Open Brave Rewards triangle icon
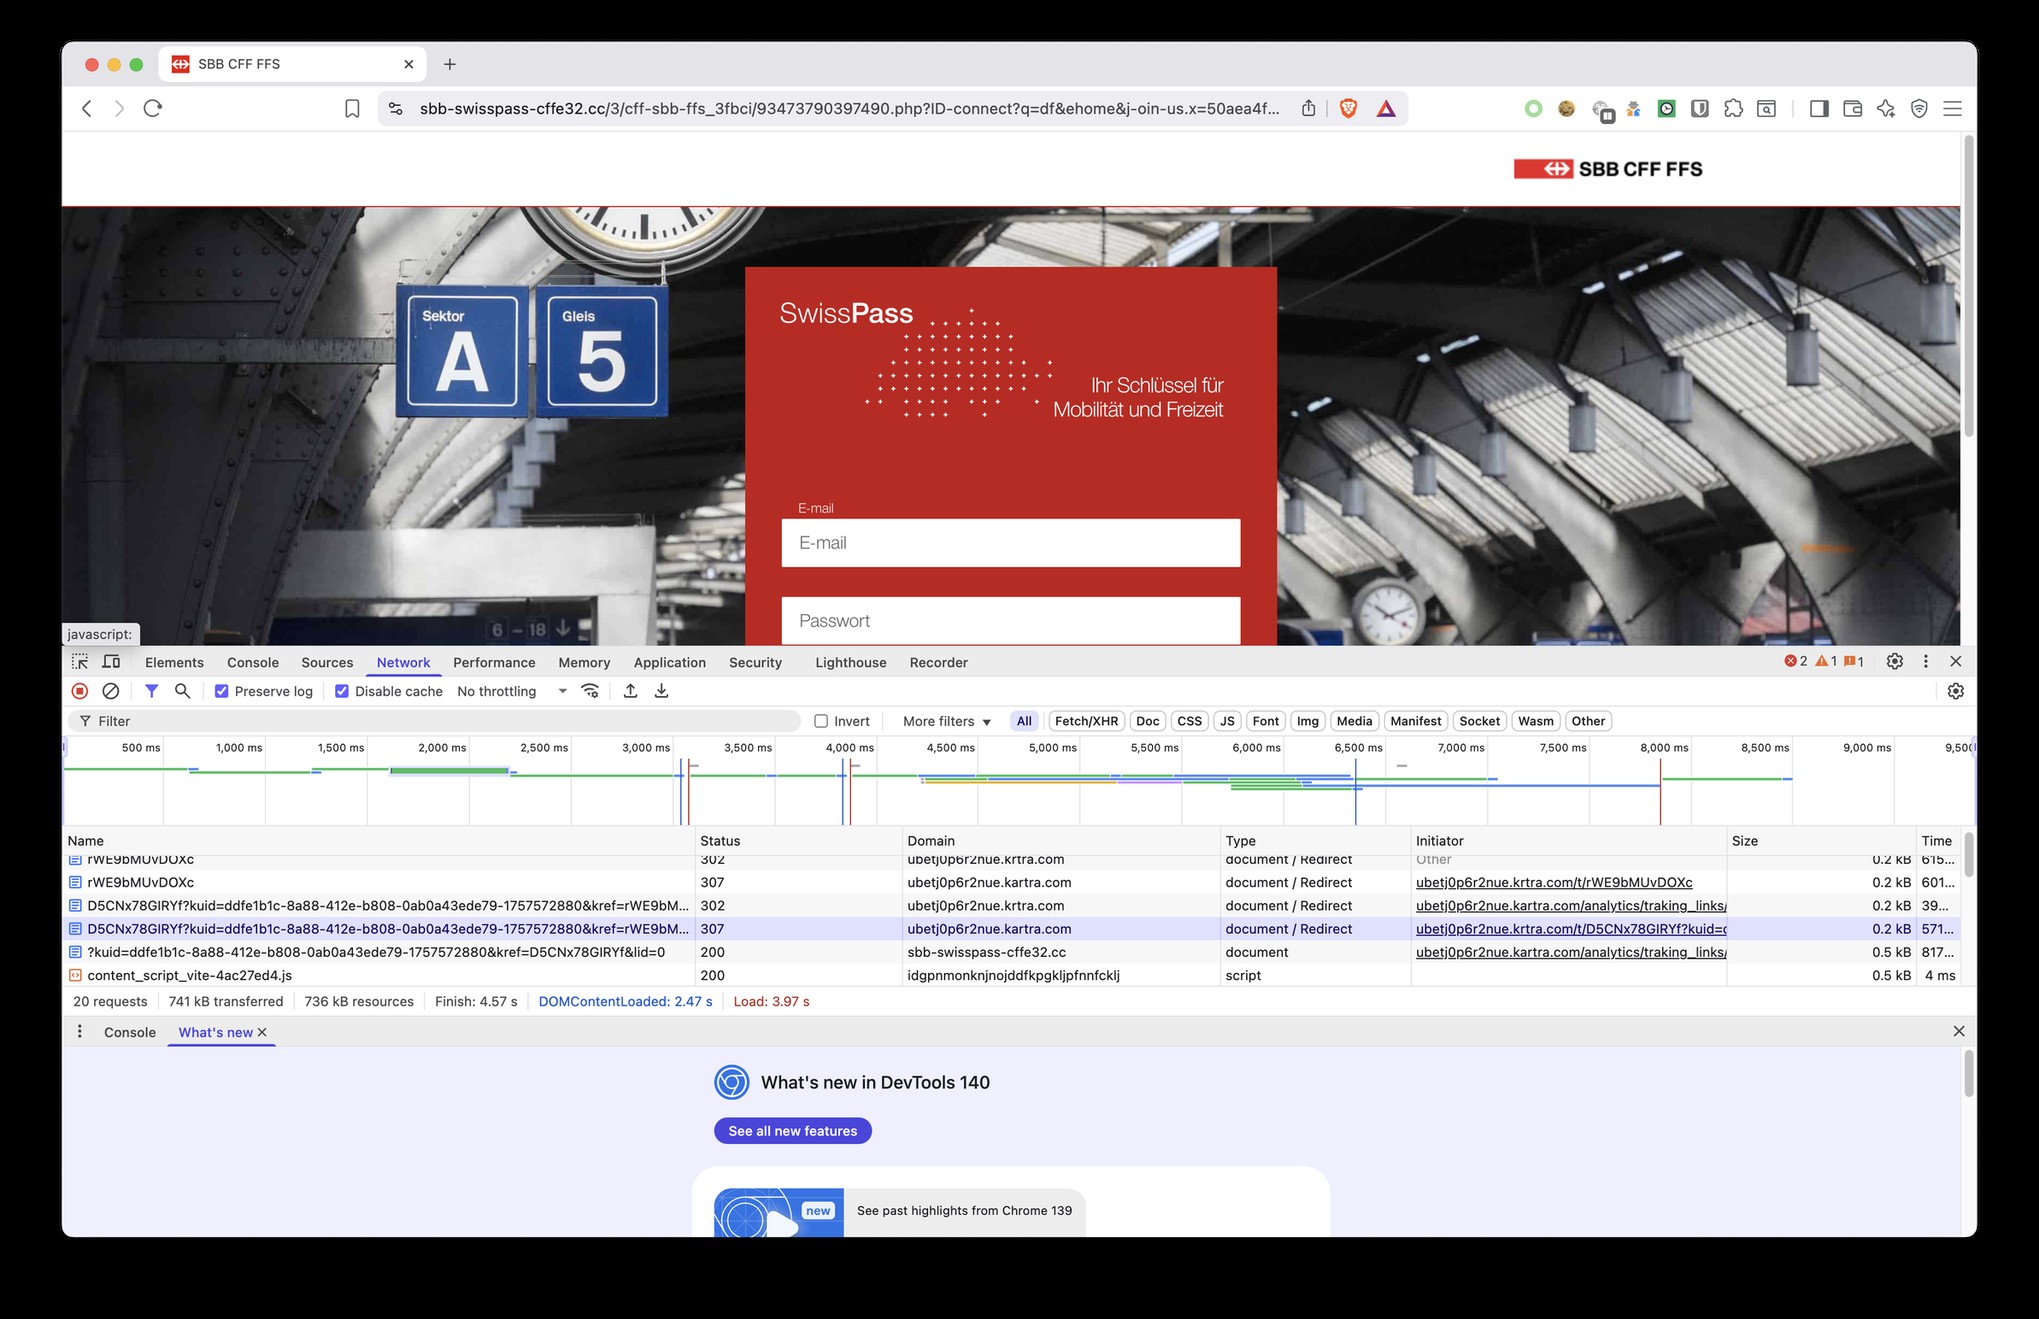This screenshot has height=1319, width=2039. (x=1386, y=109)
